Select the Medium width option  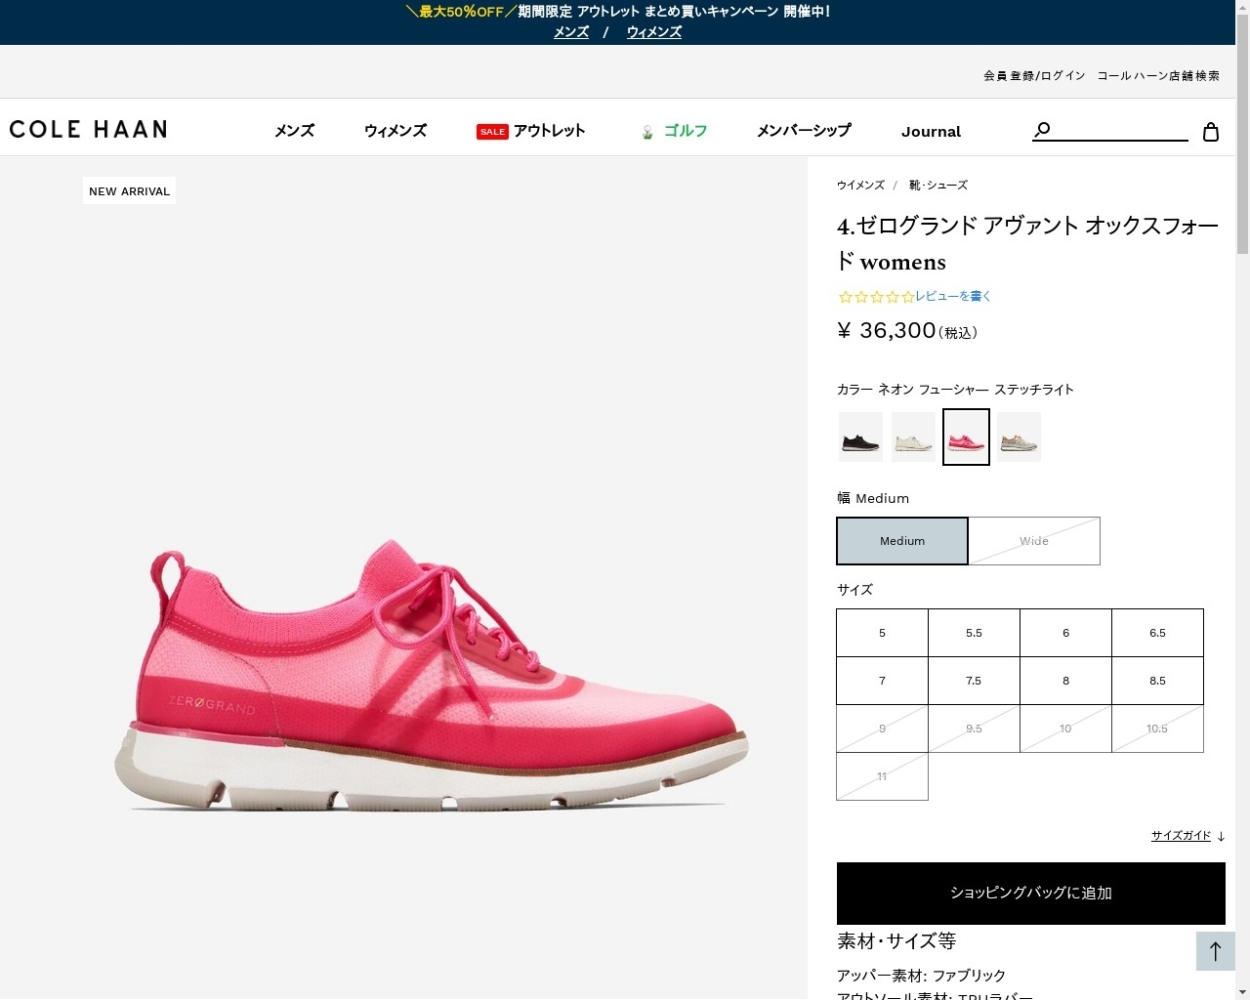pos(902,541)
